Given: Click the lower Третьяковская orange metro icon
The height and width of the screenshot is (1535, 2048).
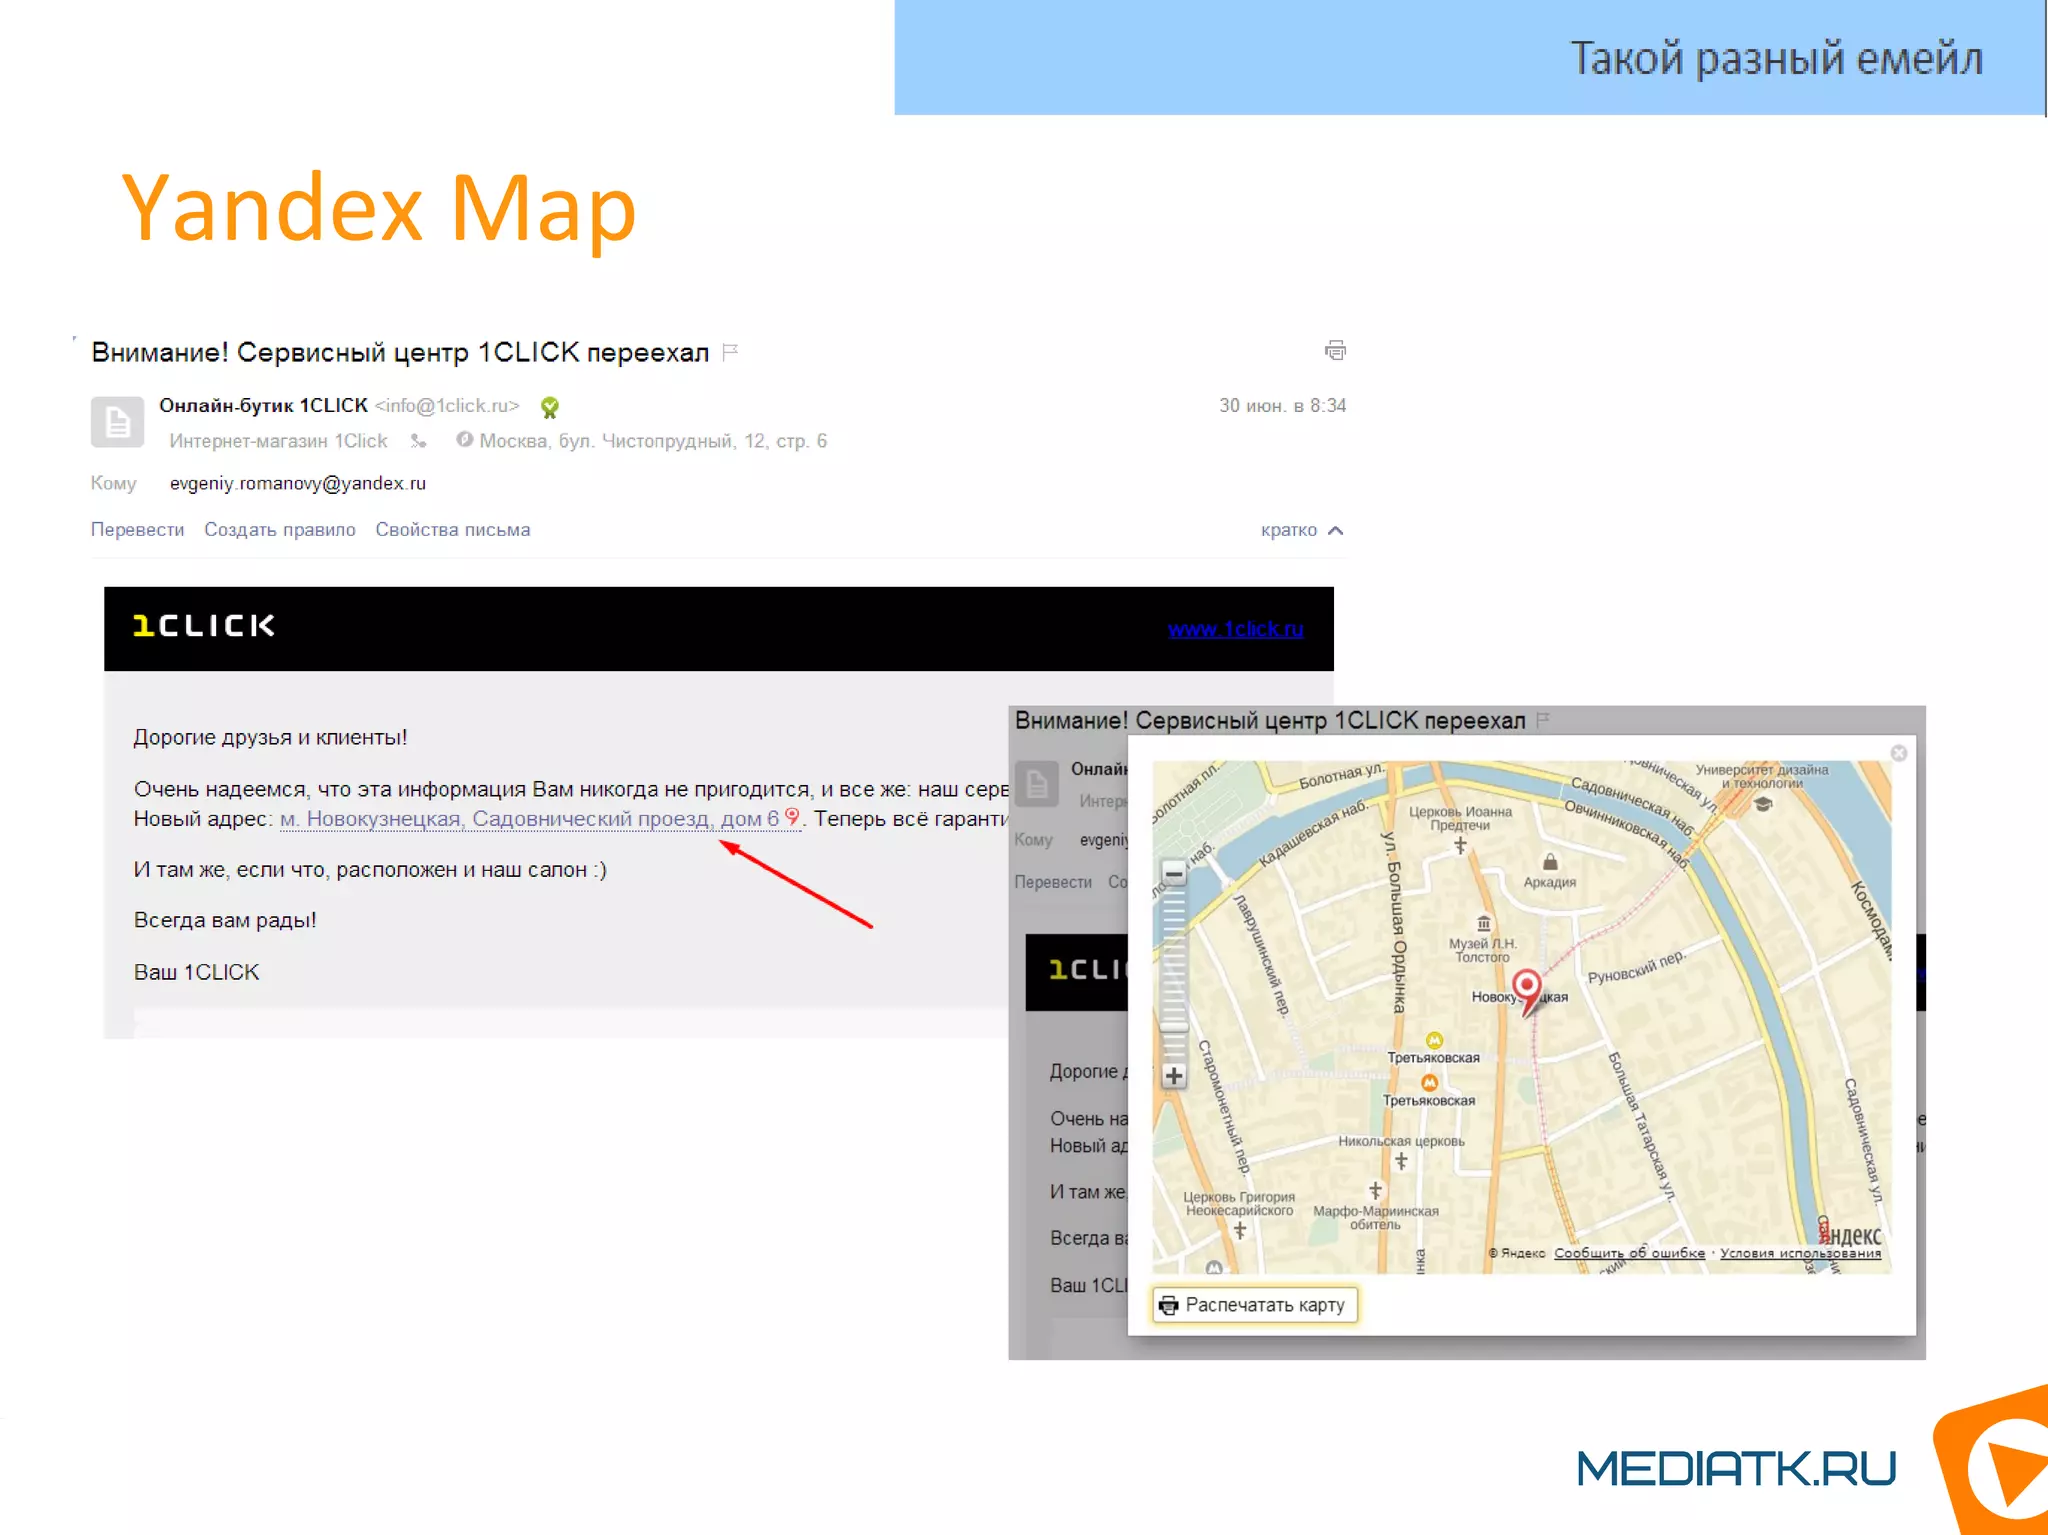Looking at the screenshot, I should [x=1429, y=1083].
